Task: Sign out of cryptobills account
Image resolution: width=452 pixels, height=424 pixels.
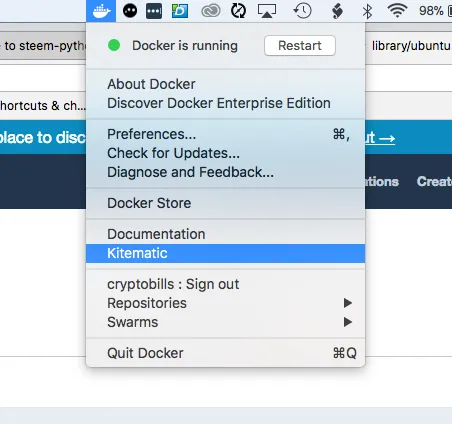Action: coord(225,284)
